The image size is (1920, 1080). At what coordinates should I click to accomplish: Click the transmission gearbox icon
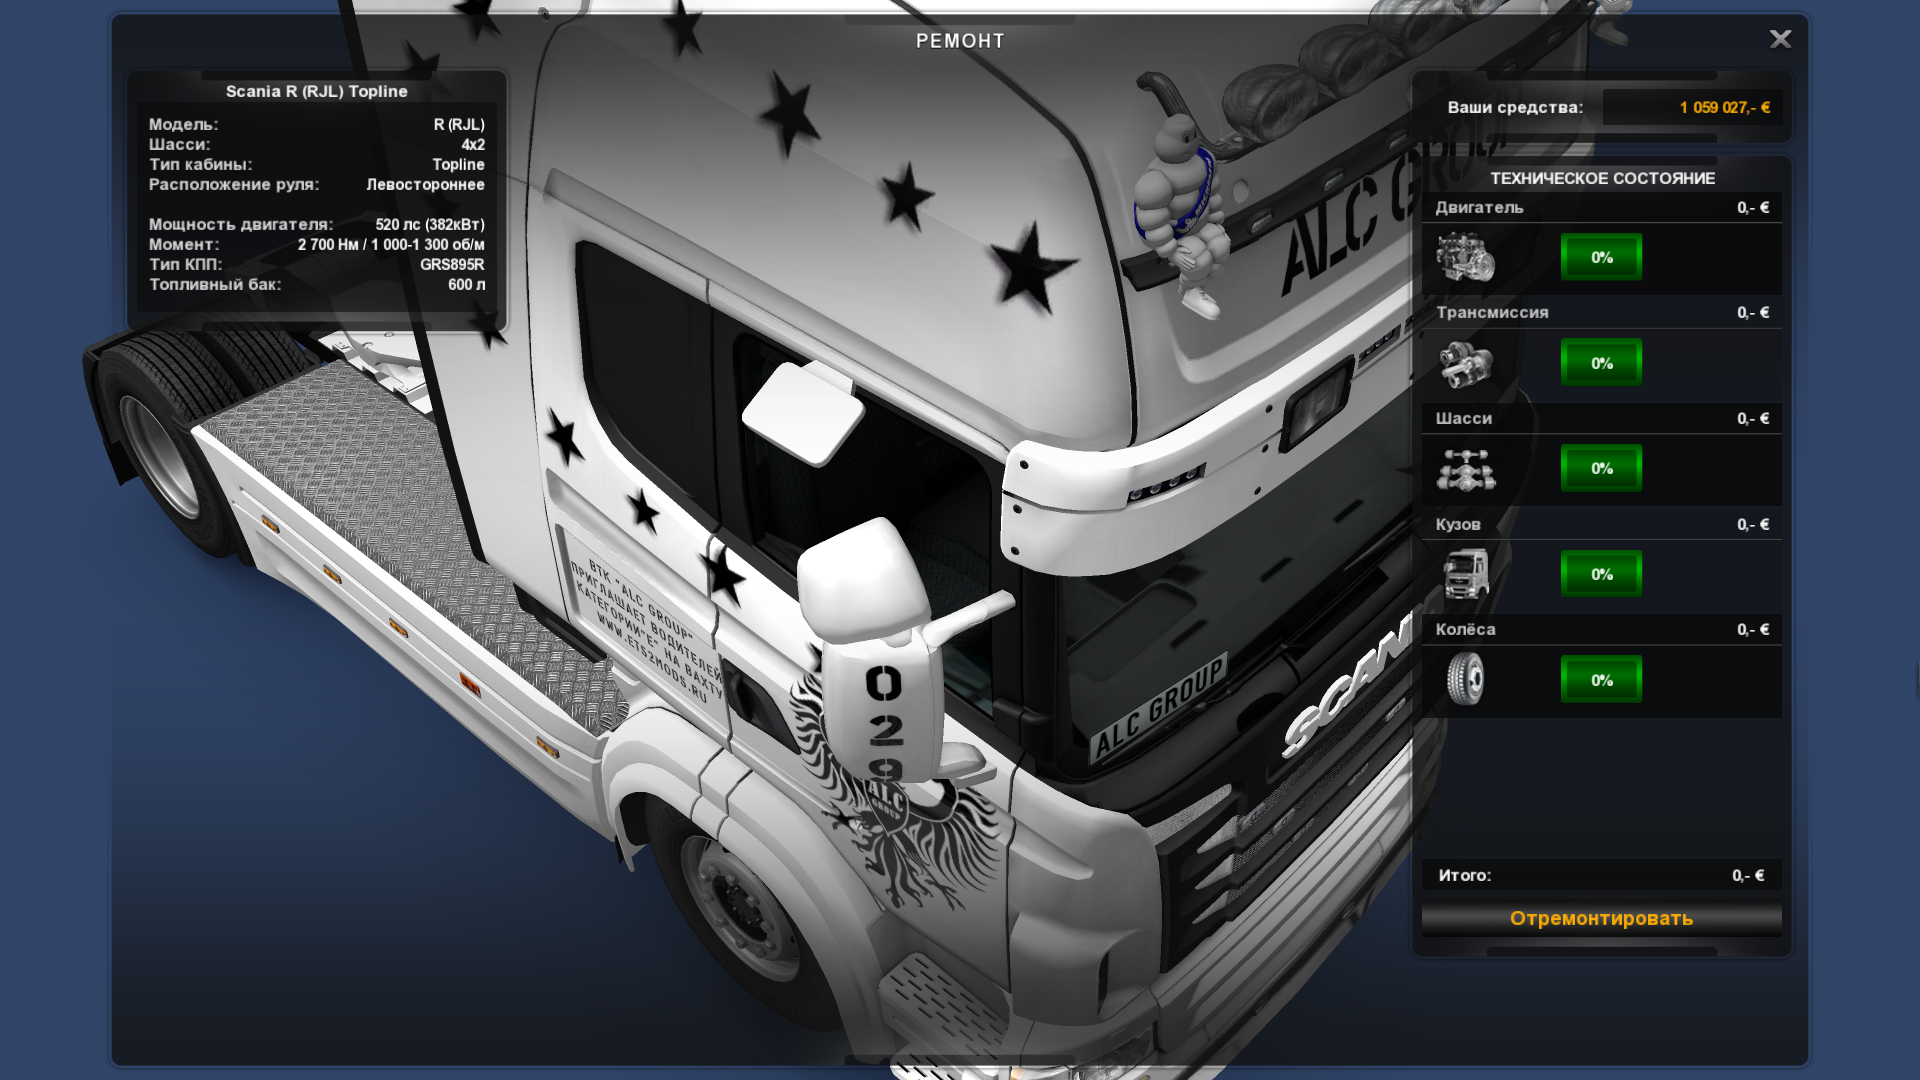point(1465,364)
